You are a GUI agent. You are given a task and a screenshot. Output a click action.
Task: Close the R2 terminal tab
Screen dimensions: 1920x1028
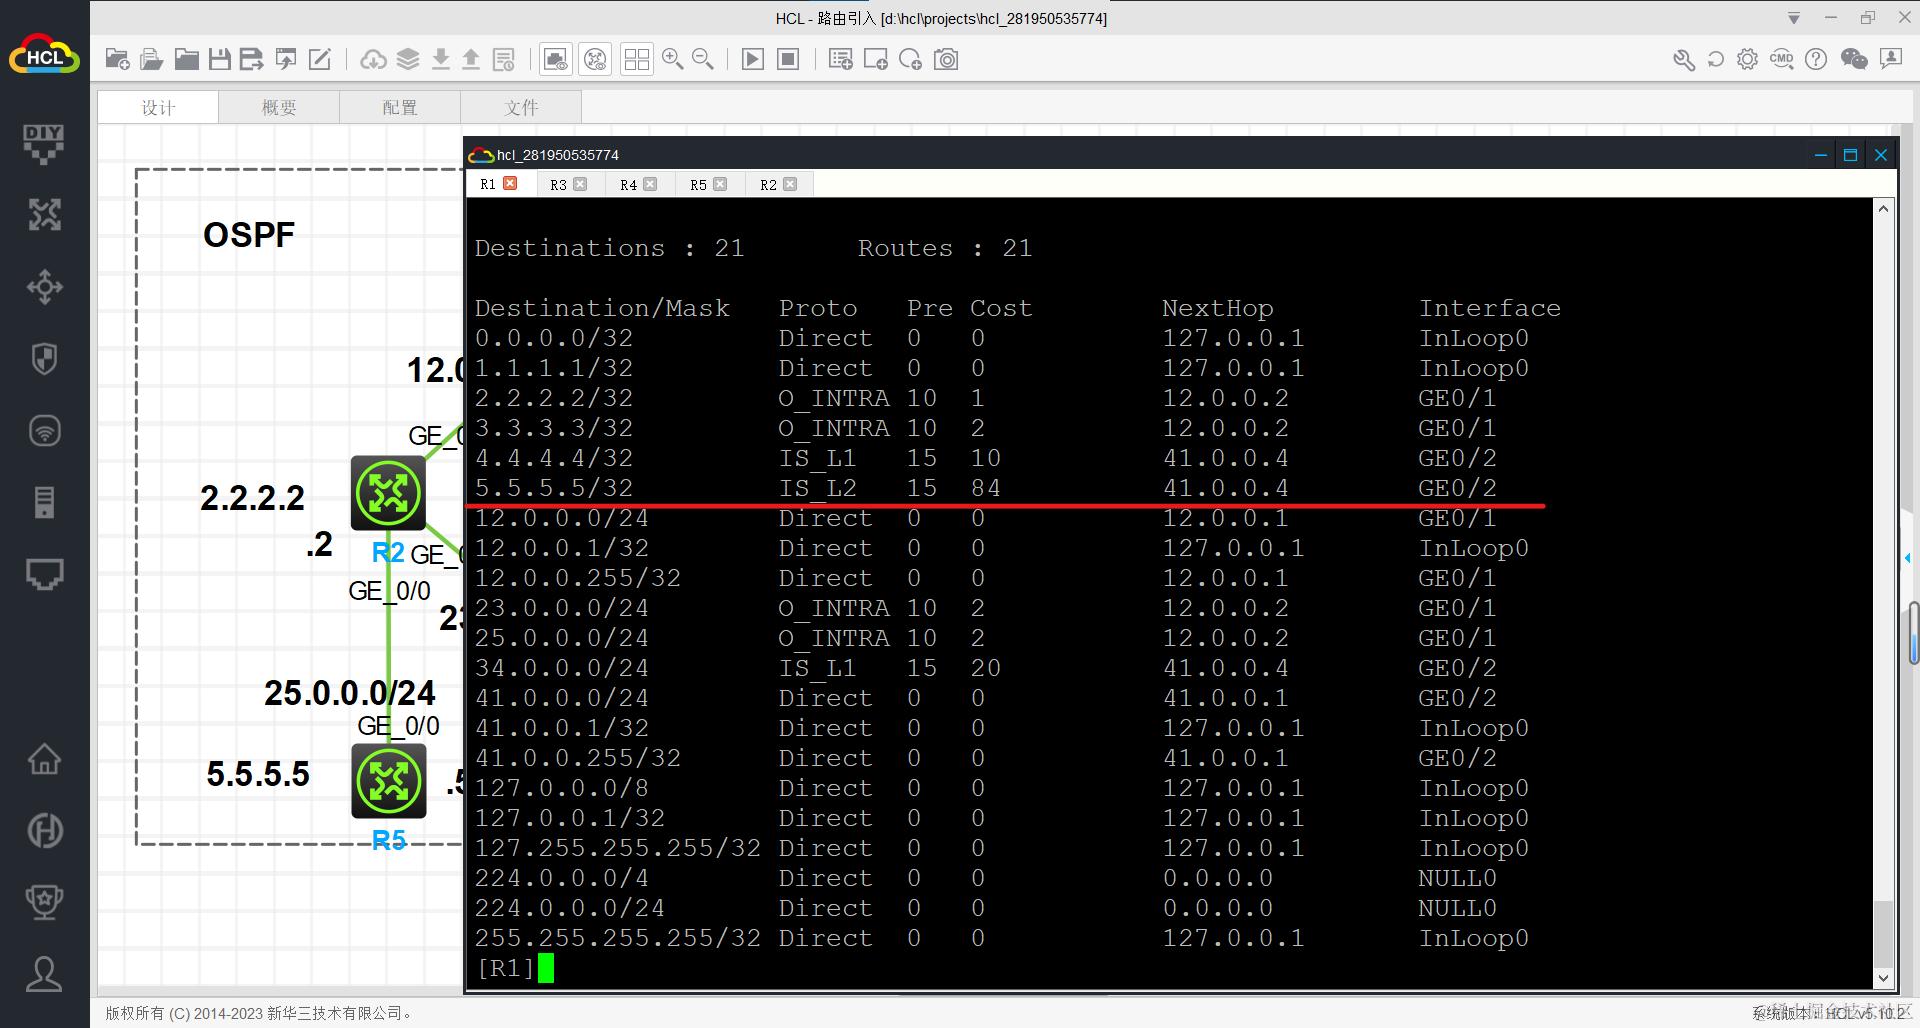[791, 184]
